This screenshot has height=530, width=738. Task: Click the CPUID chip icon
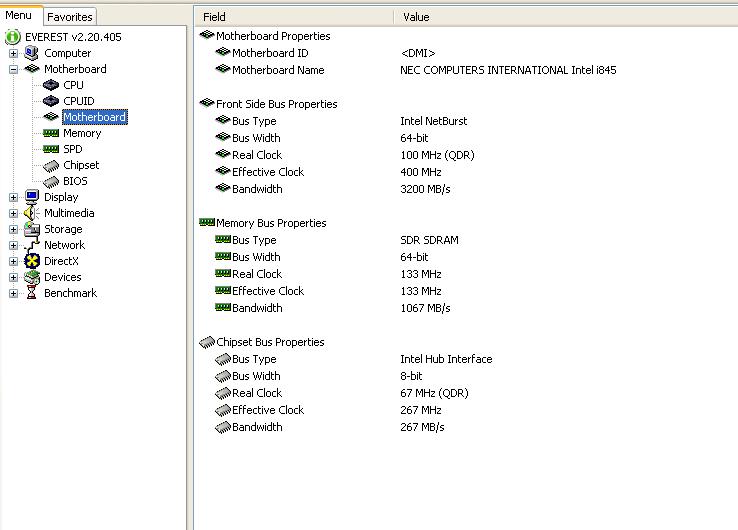(51, 101)
